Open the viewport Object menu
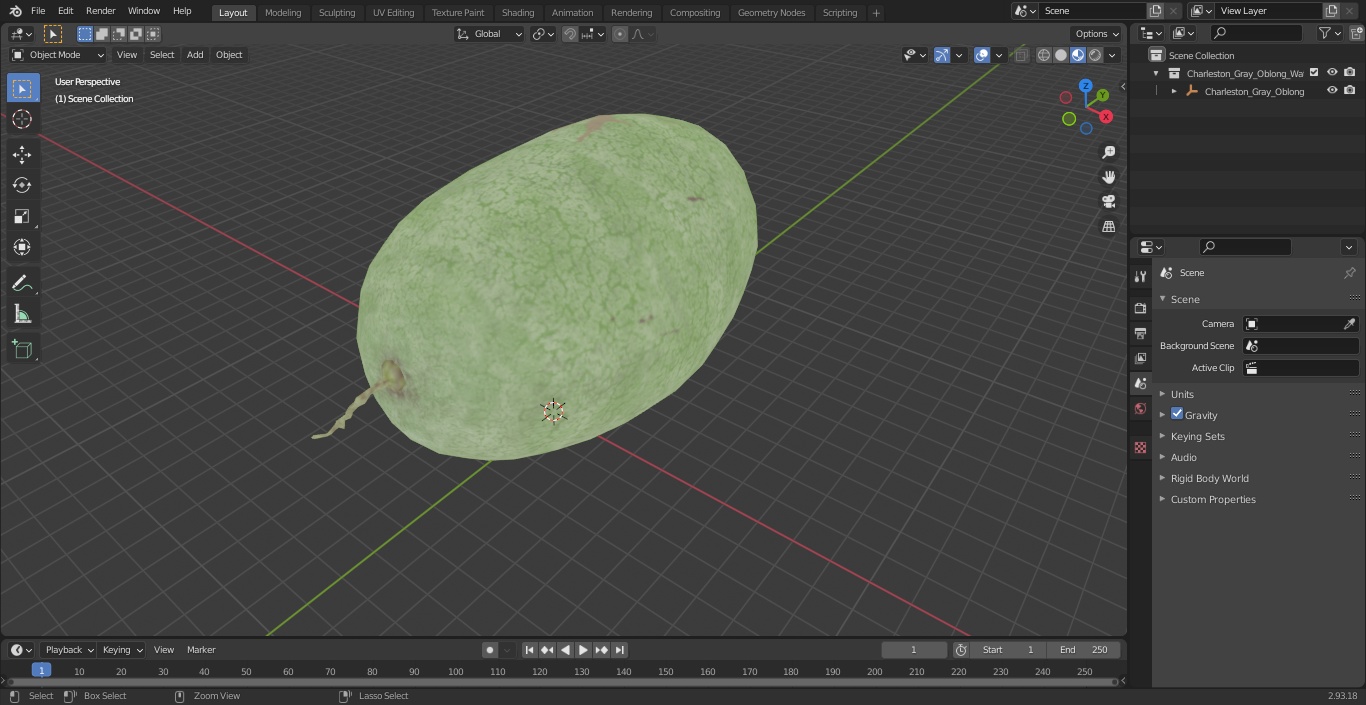 [x=229, y=55]
